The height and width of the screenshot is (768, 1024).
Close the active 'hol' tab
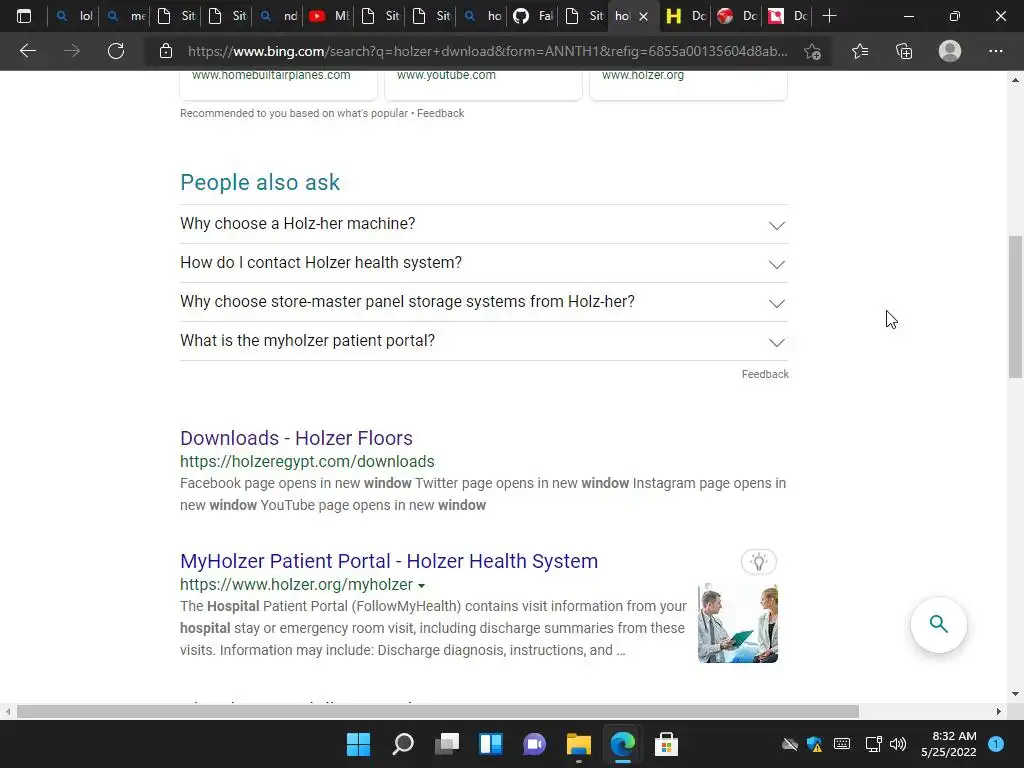click(643, 16)
